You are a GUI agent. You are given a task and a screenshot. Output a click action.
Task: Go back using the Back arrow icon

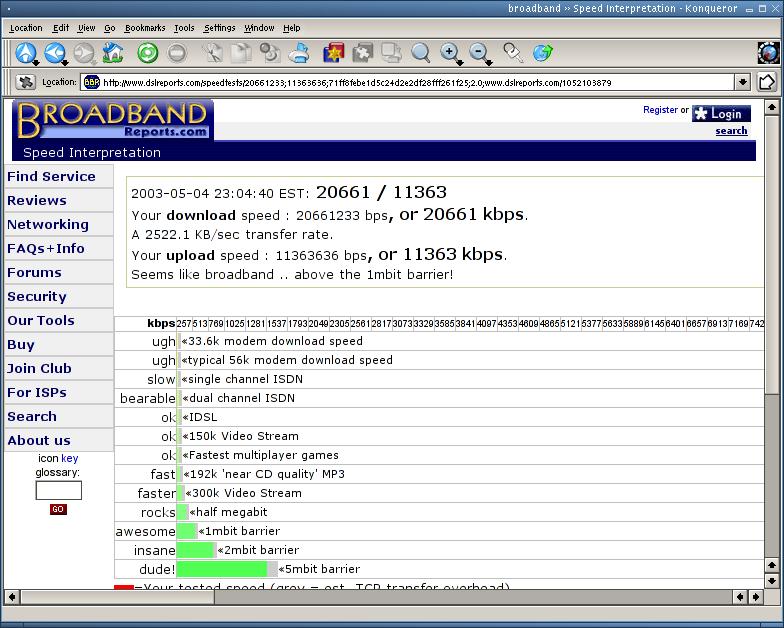click(54, 52)
